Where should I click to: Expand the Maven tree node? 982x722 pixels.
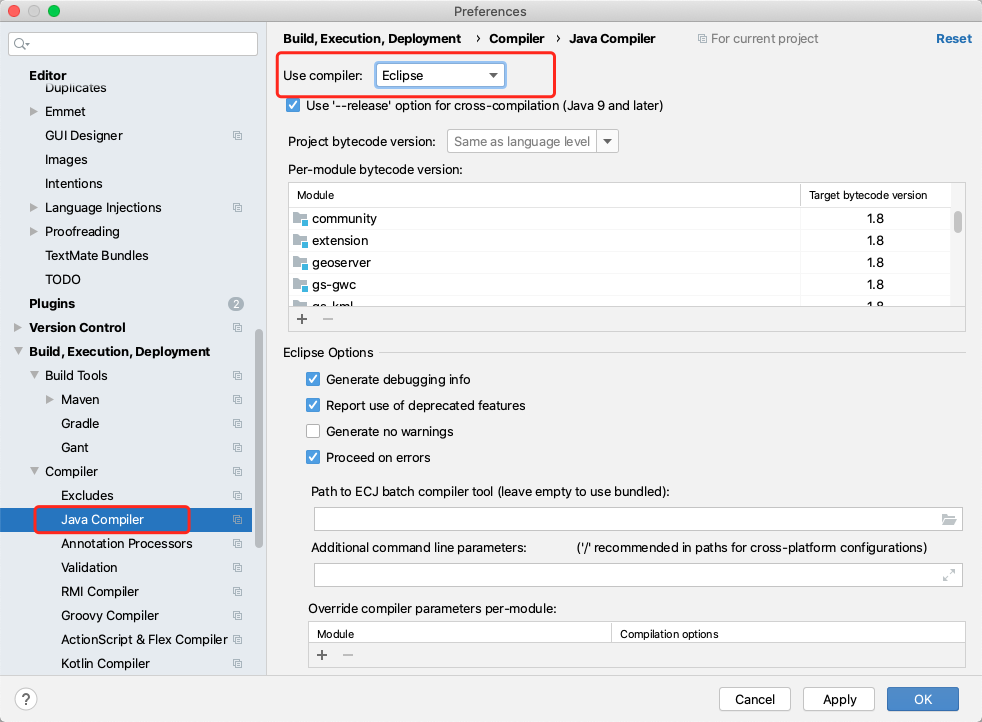51,400
